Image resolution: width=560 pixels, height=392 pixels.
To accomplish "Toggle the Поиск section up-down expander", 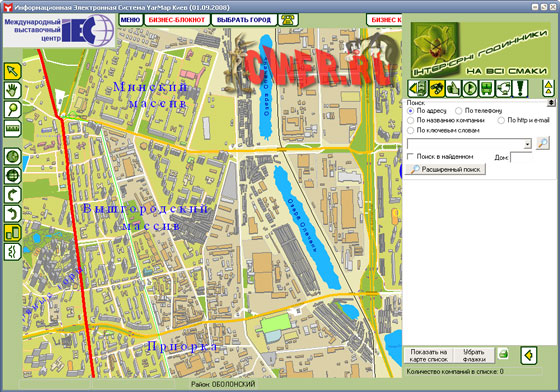I will tap(550, 103).
